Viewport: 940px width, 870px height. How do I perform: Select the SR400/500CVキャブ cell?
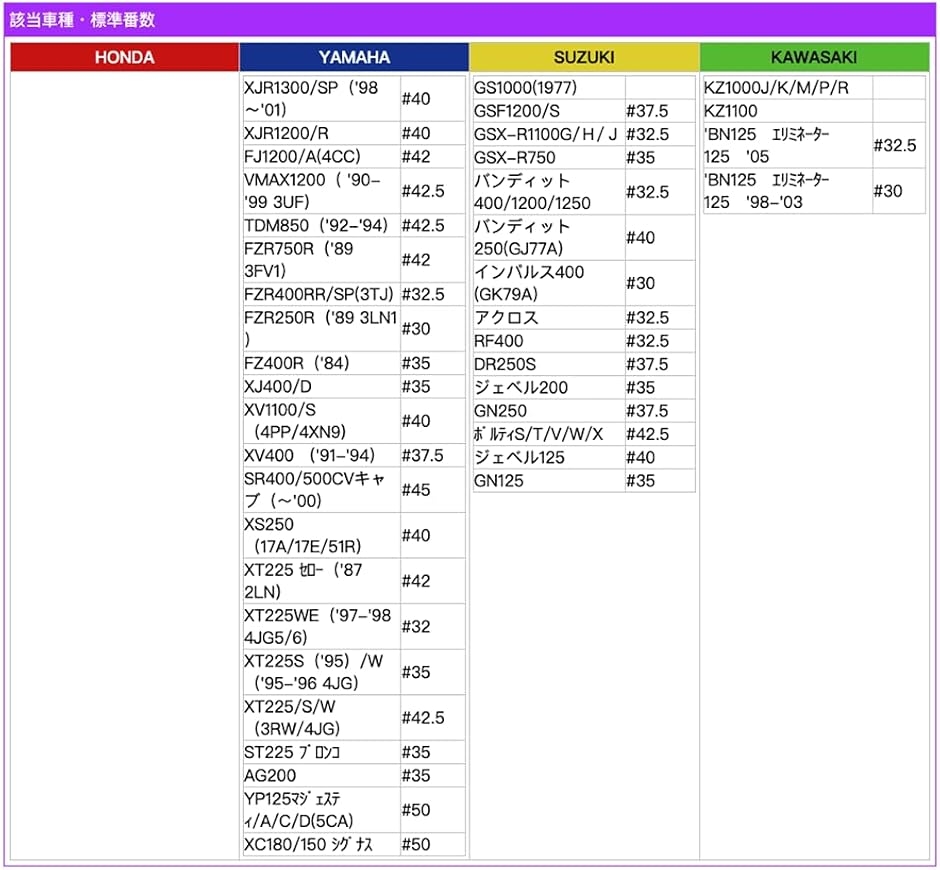(321, 490)
